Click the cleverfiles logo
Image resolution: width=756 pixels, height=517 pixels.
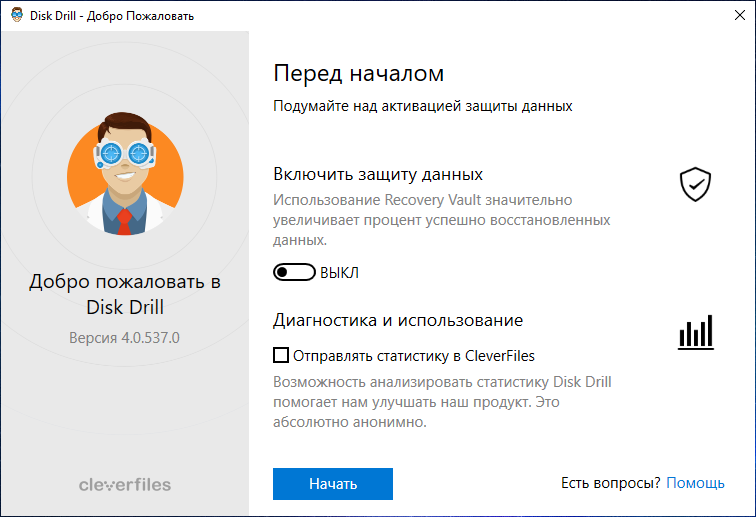tap(125, 485)
